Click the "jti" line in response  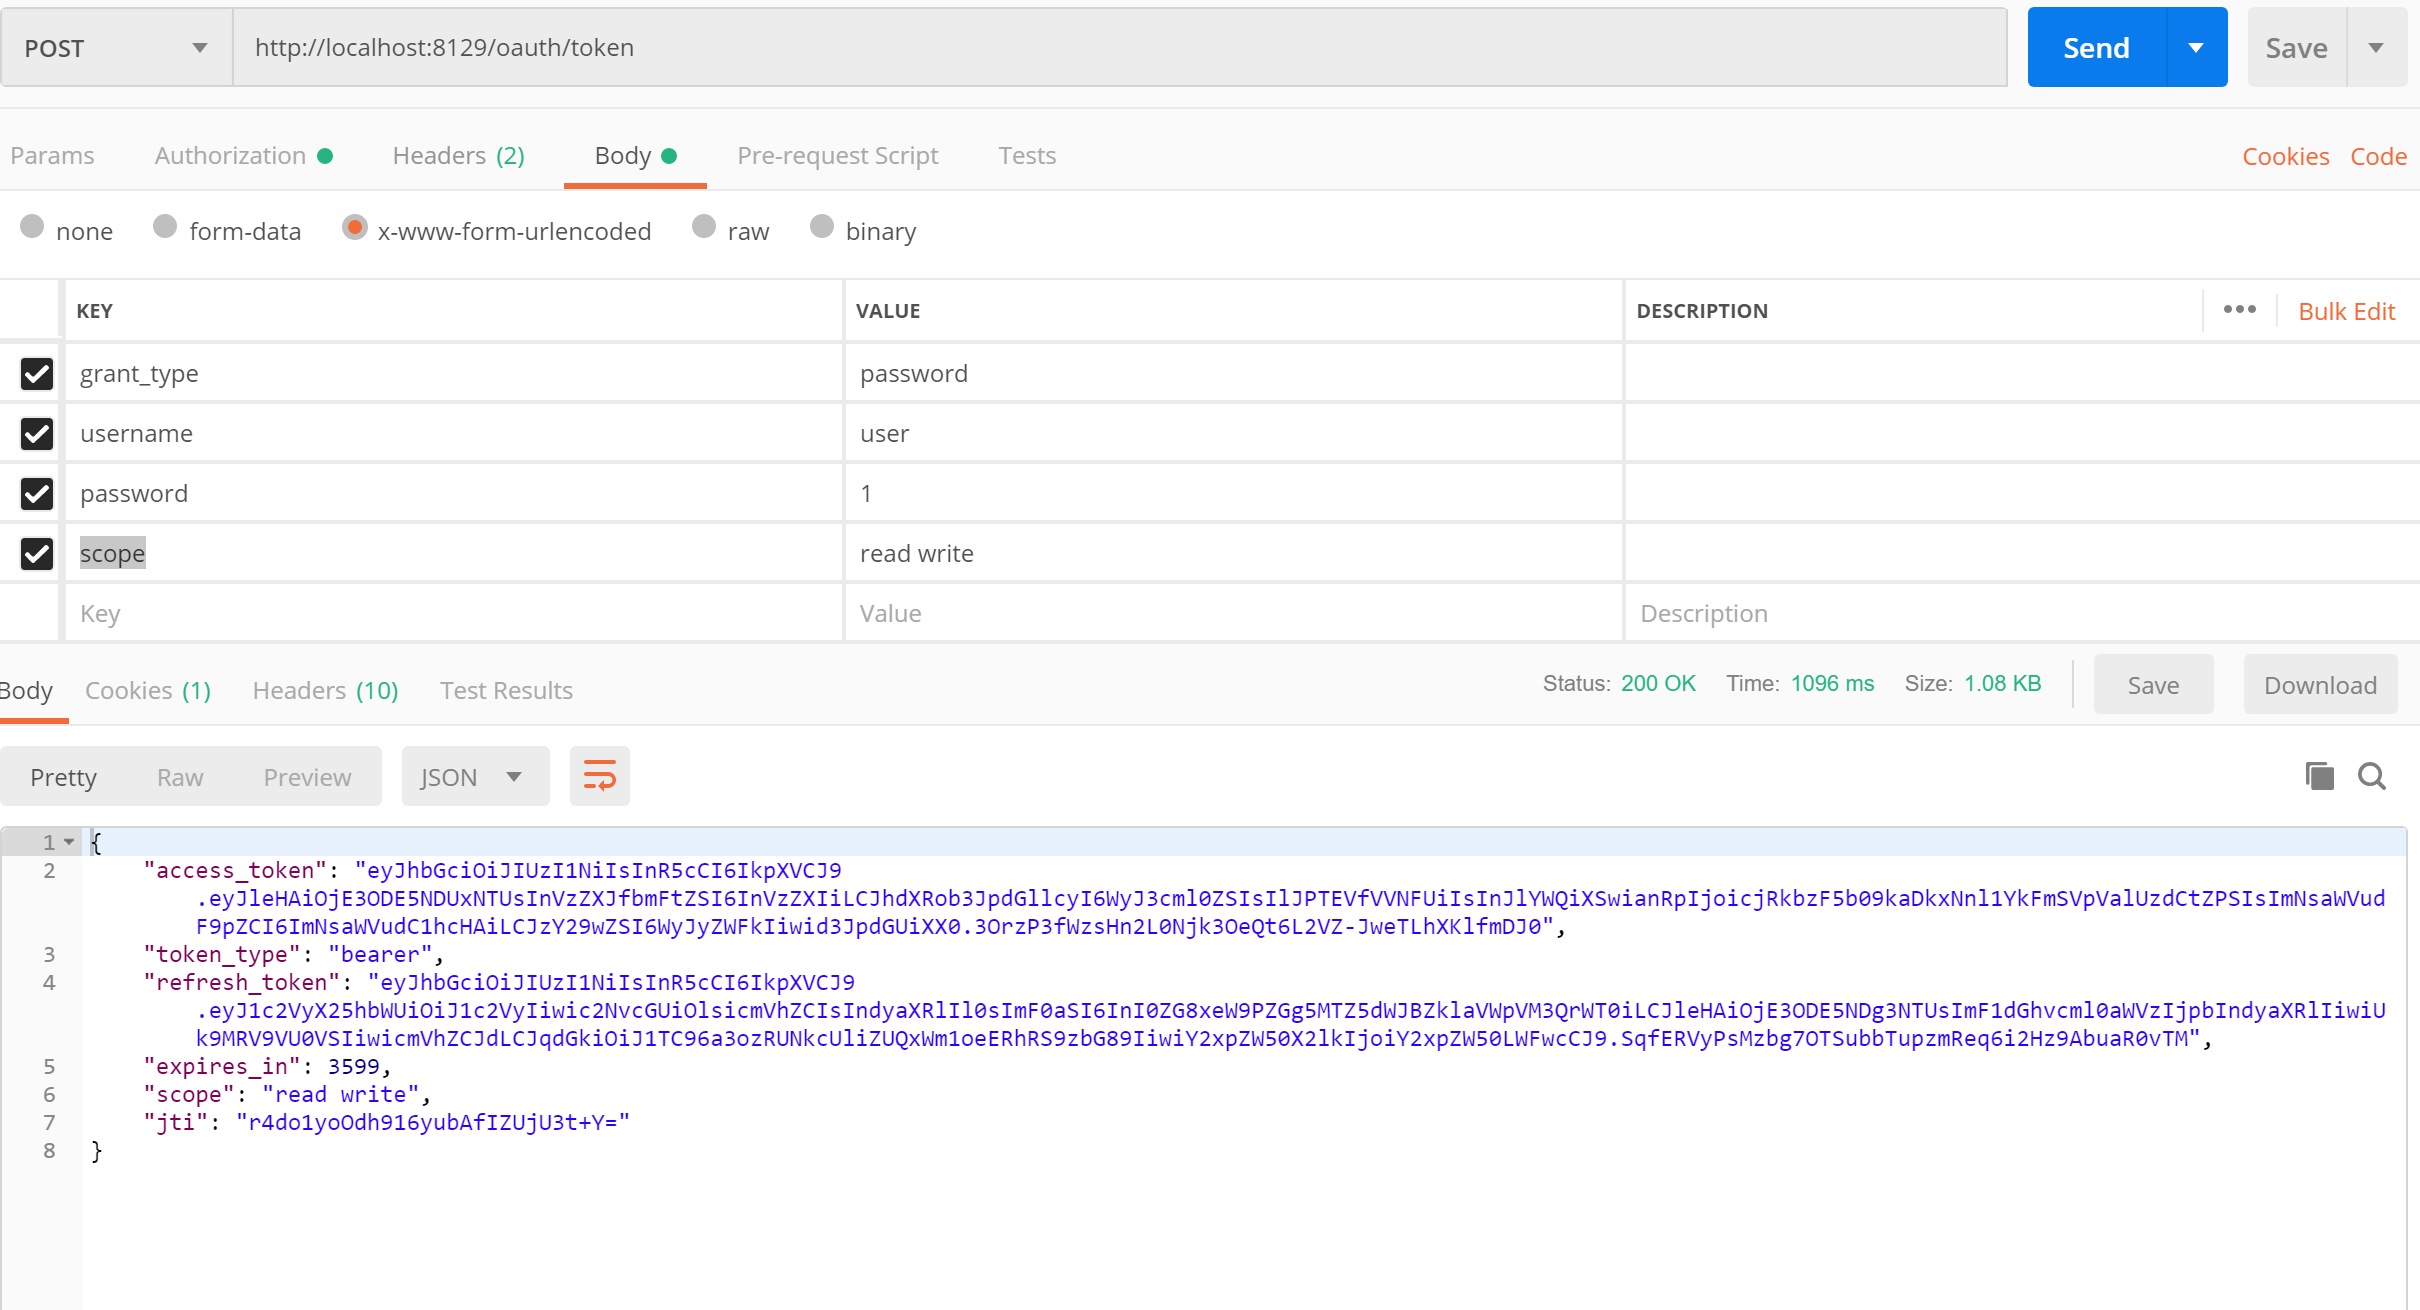(x=387, y=1123)
